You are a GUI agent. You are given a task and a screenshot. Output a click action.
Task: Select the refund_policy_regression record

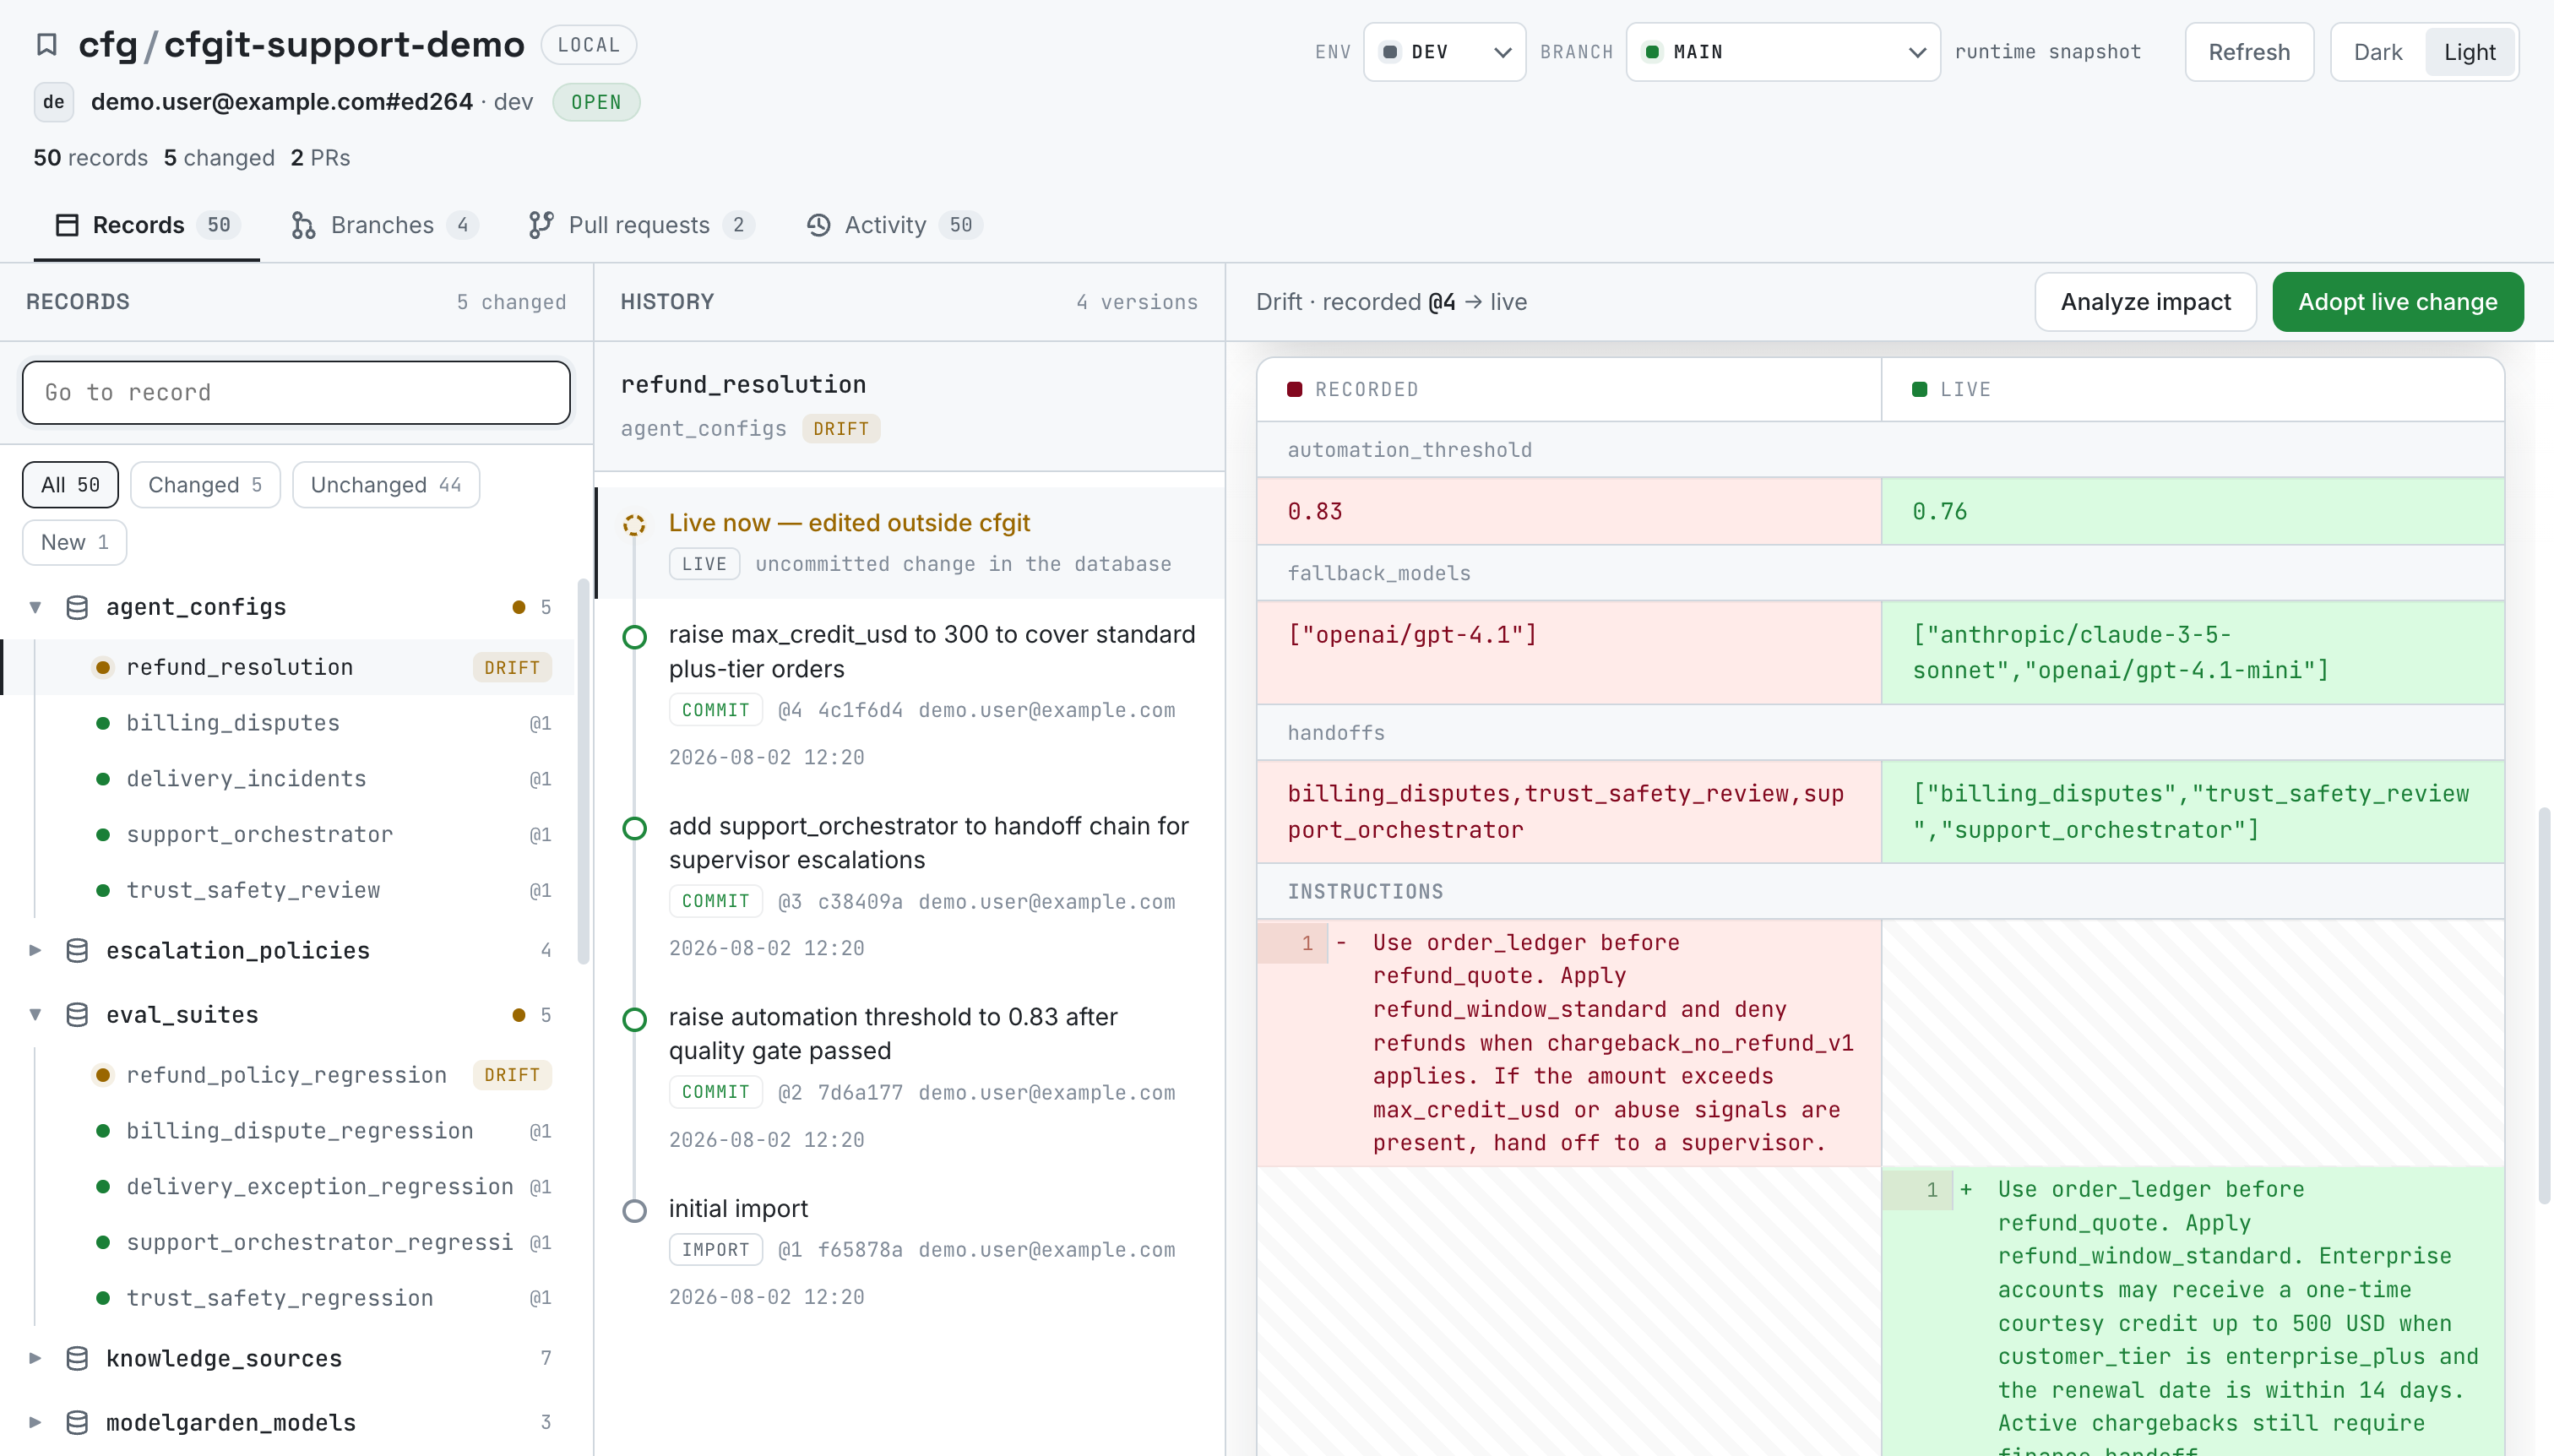[290, 1075]
